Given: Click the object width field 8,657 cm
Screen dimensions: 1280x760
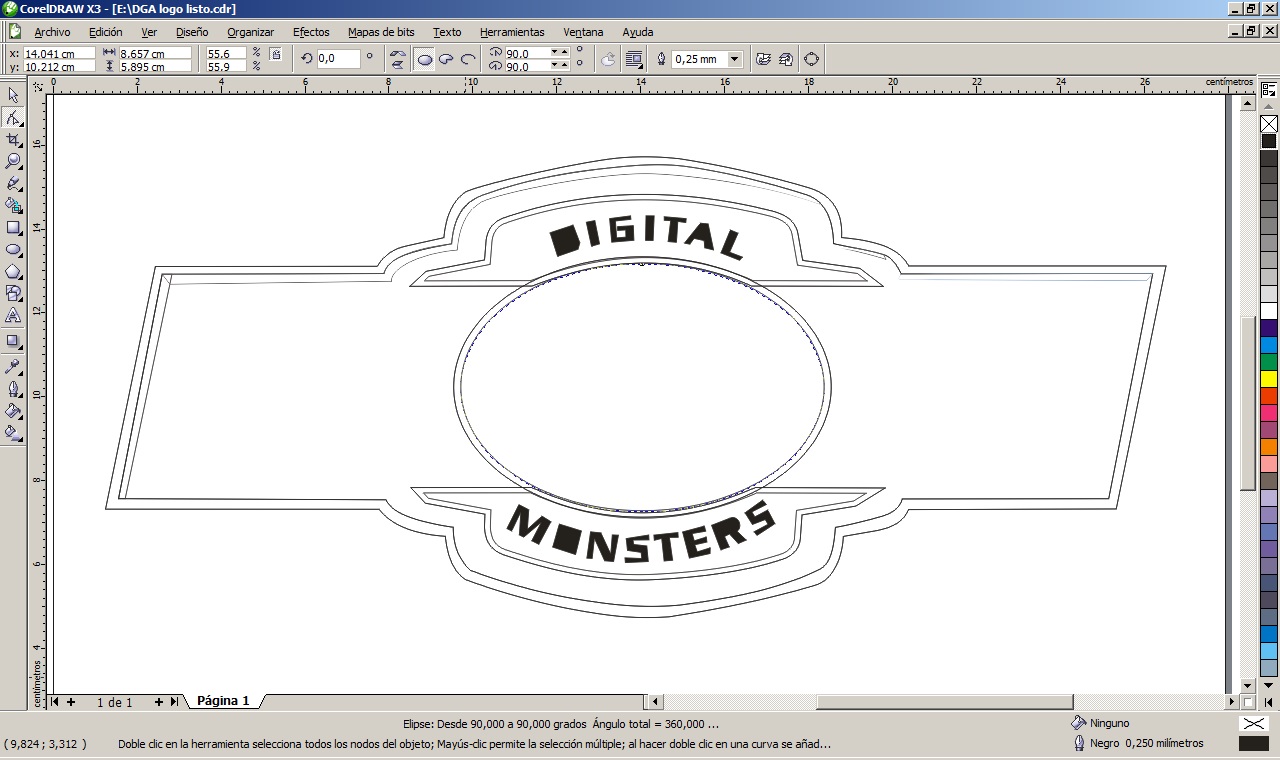Looking at the screenshot, I should [x=155, y=53].
